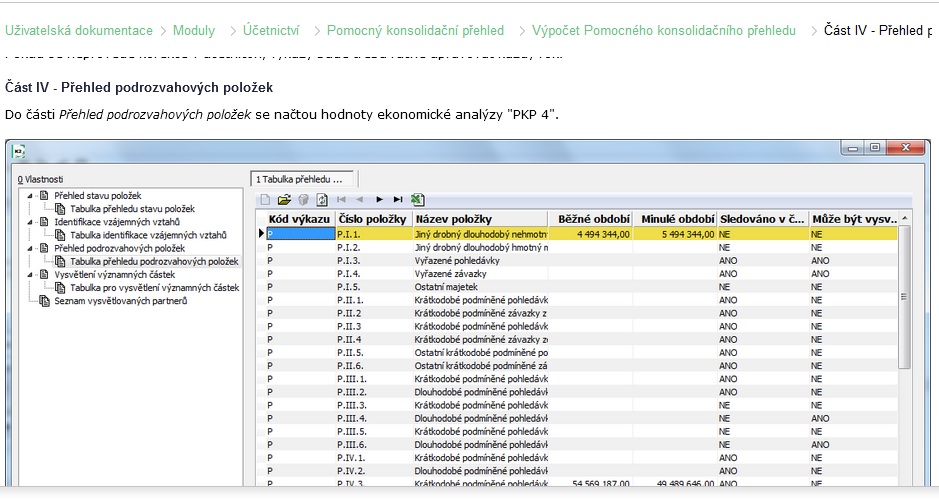
Task: Click icon beside Tabulka přehledu podrozvahových položek
Action: point(60,262)
